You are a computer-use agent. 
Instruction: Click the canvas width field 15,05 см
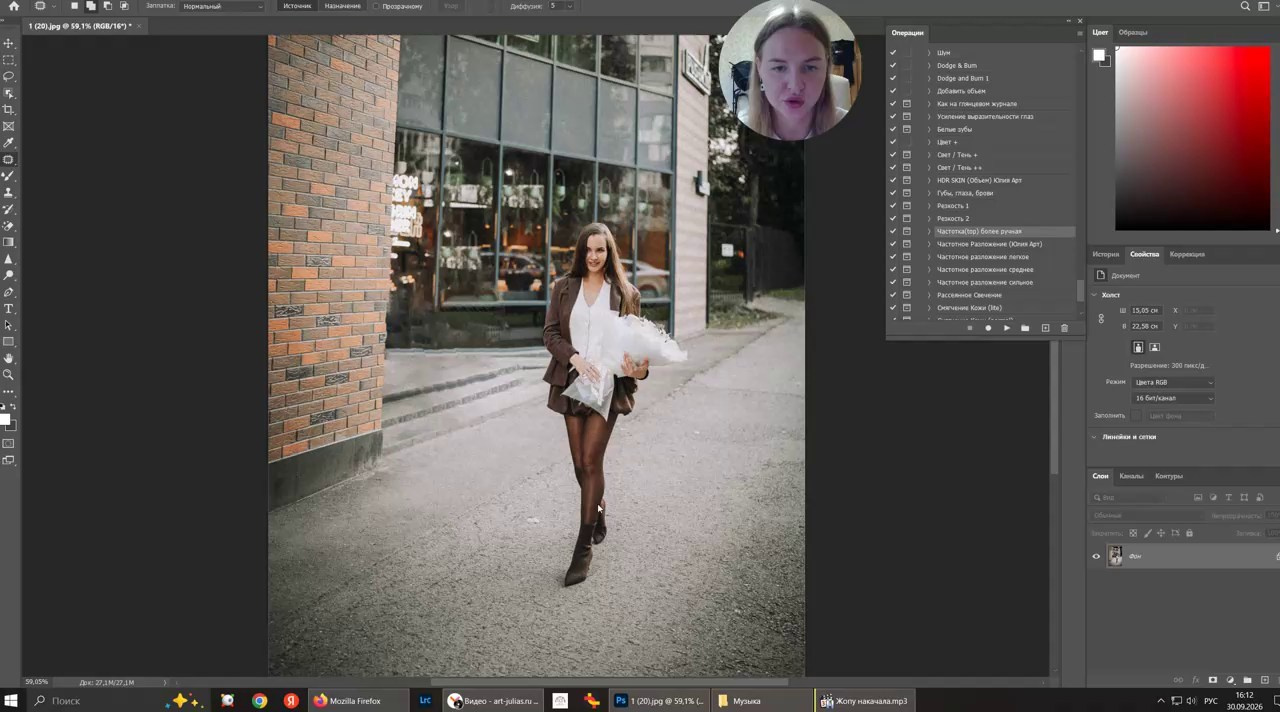tap(1146, 311)
